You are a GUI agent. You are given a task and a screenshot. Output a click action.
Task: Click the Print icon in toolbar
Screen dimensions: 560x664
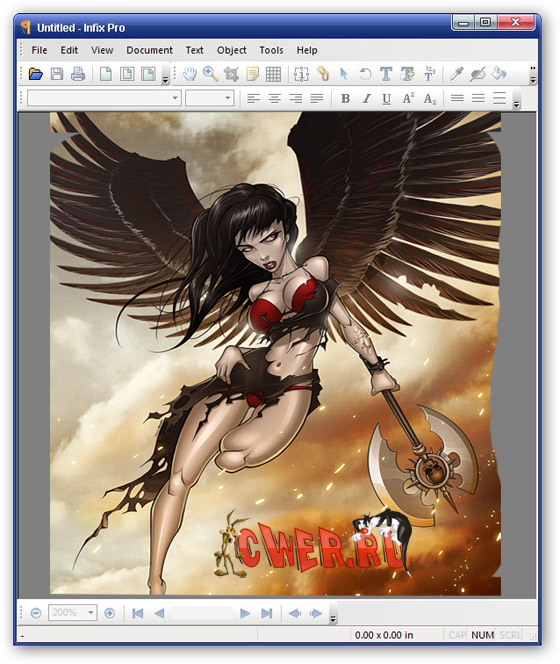tap(78, 74)
